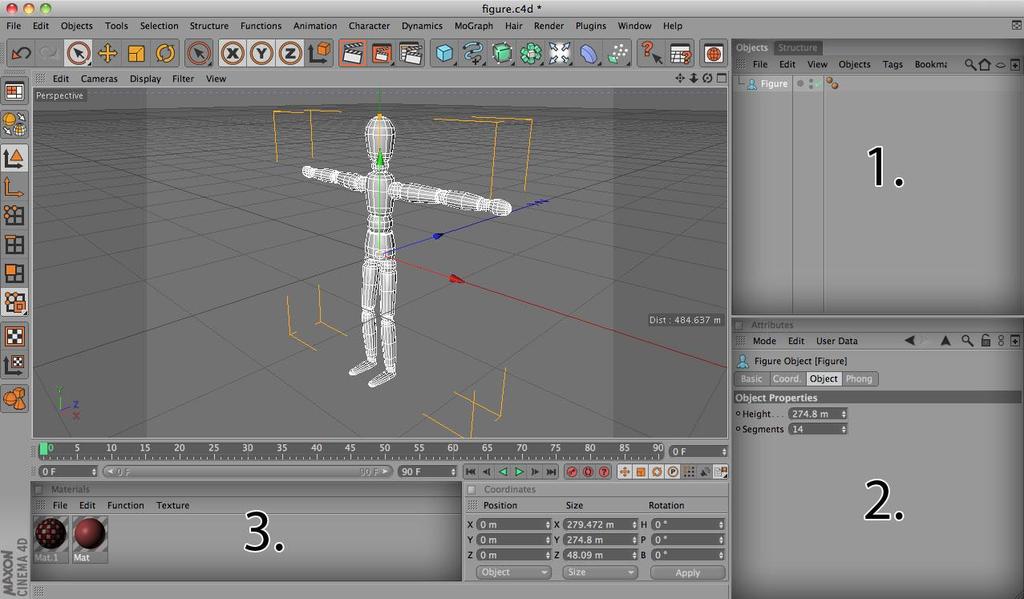Click the viewport maximize toggle icon
Image resolution: width=1024 pixels, height=599 pixels.
click(722, 78)
